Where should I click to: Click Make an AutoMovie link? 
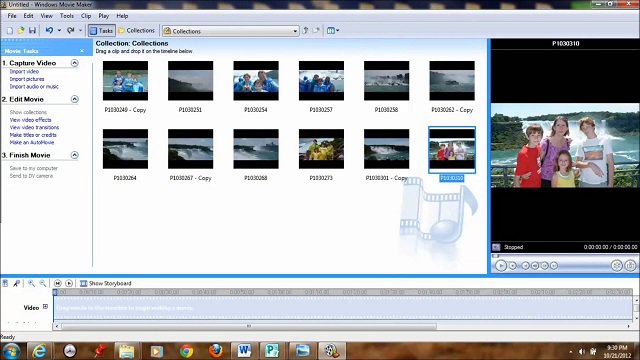point(32,142)
